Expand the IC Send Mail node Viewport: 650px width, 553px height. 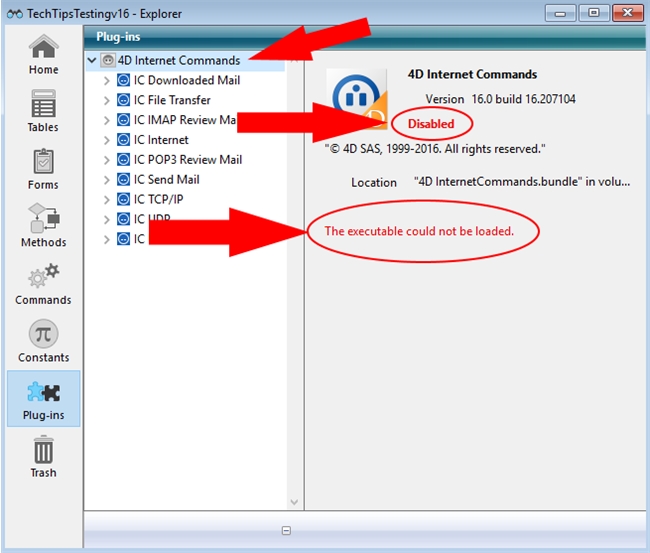coord(107,180)
